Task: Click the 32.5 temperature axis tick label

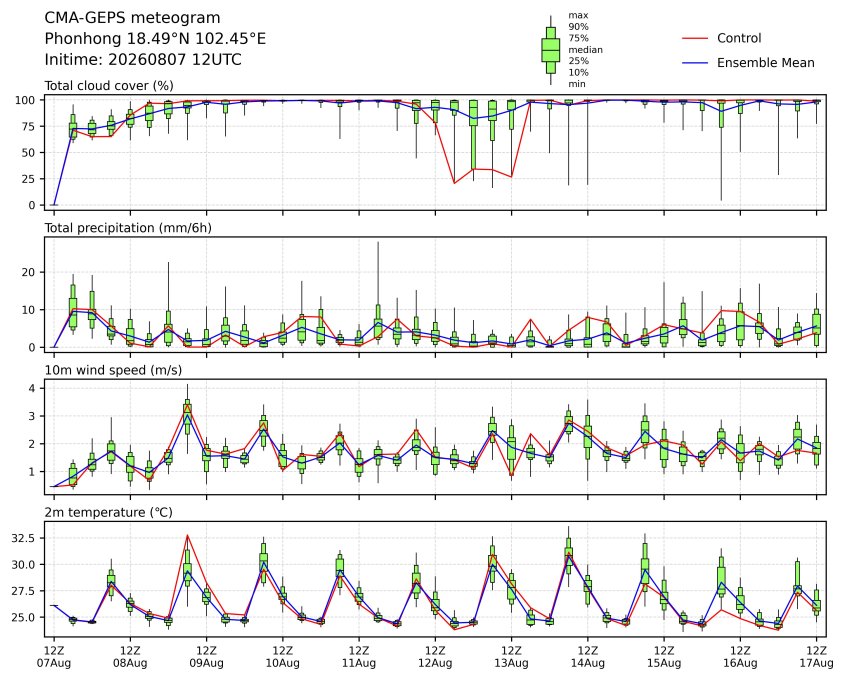Action: click(x=24, y=538)
